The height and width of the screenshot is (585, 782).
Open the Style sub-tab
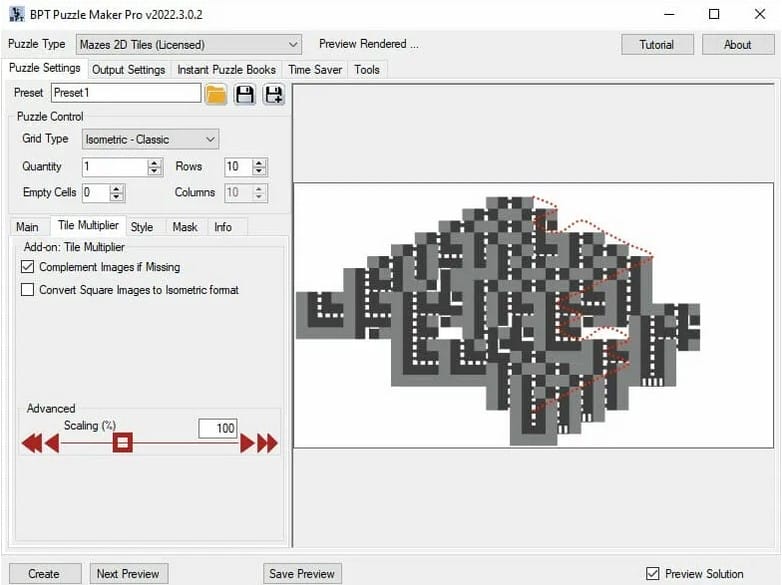coord(142,227)
